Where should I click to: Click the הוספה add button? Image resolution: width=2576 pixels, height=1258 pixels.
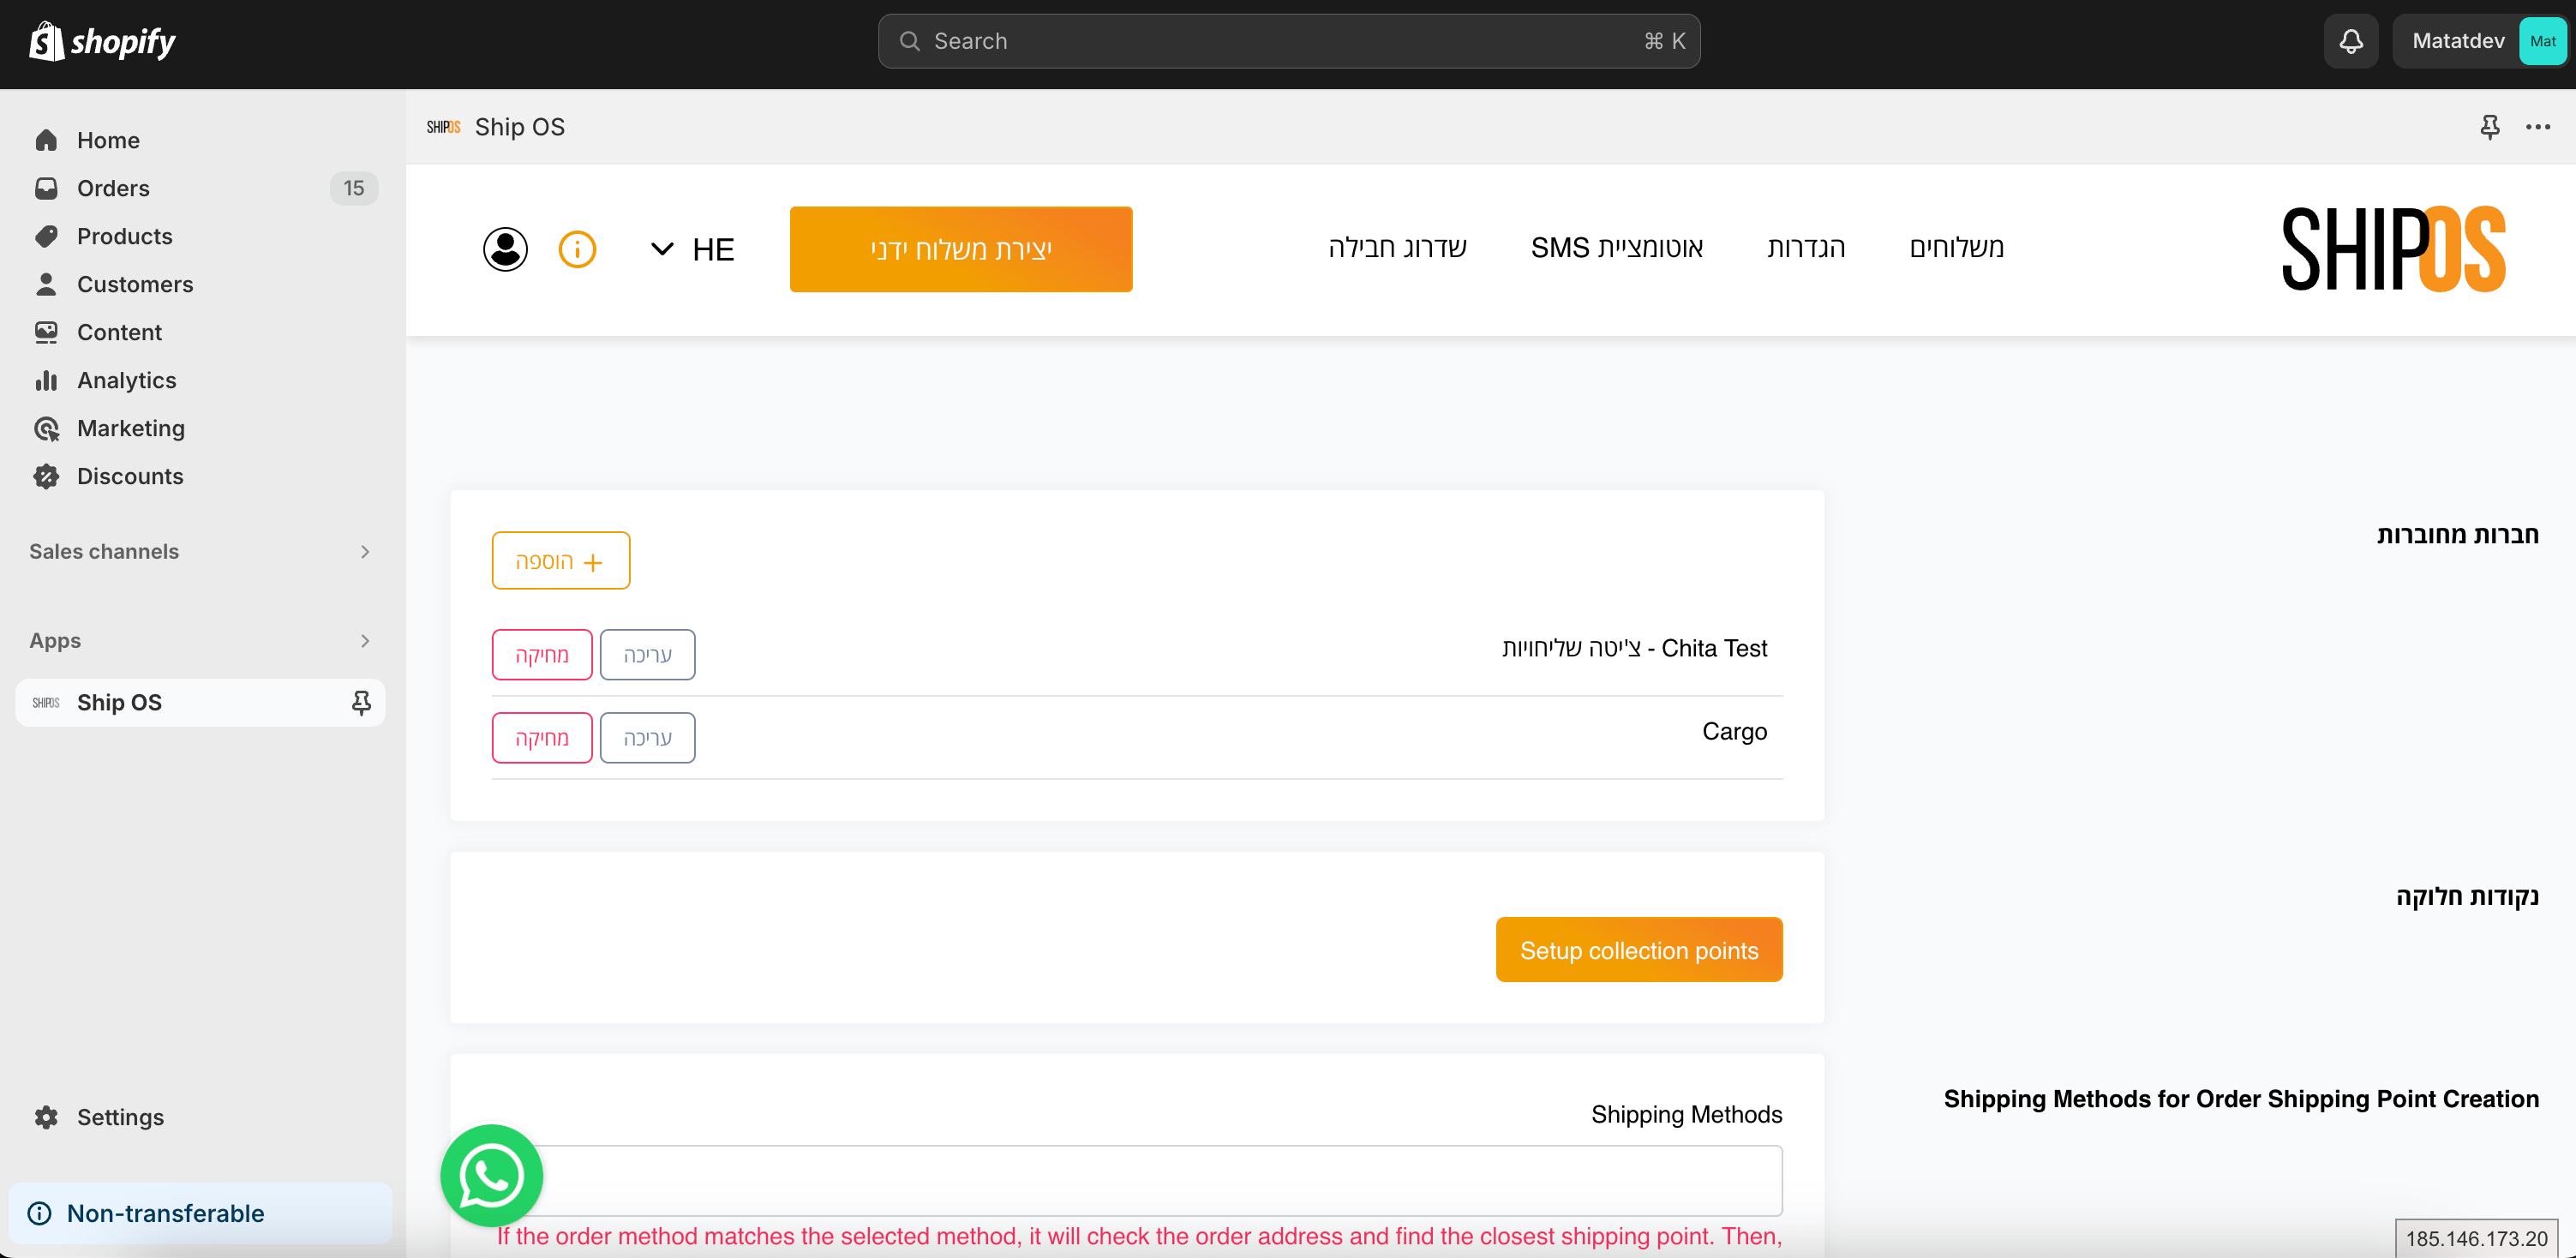[560, 560]
